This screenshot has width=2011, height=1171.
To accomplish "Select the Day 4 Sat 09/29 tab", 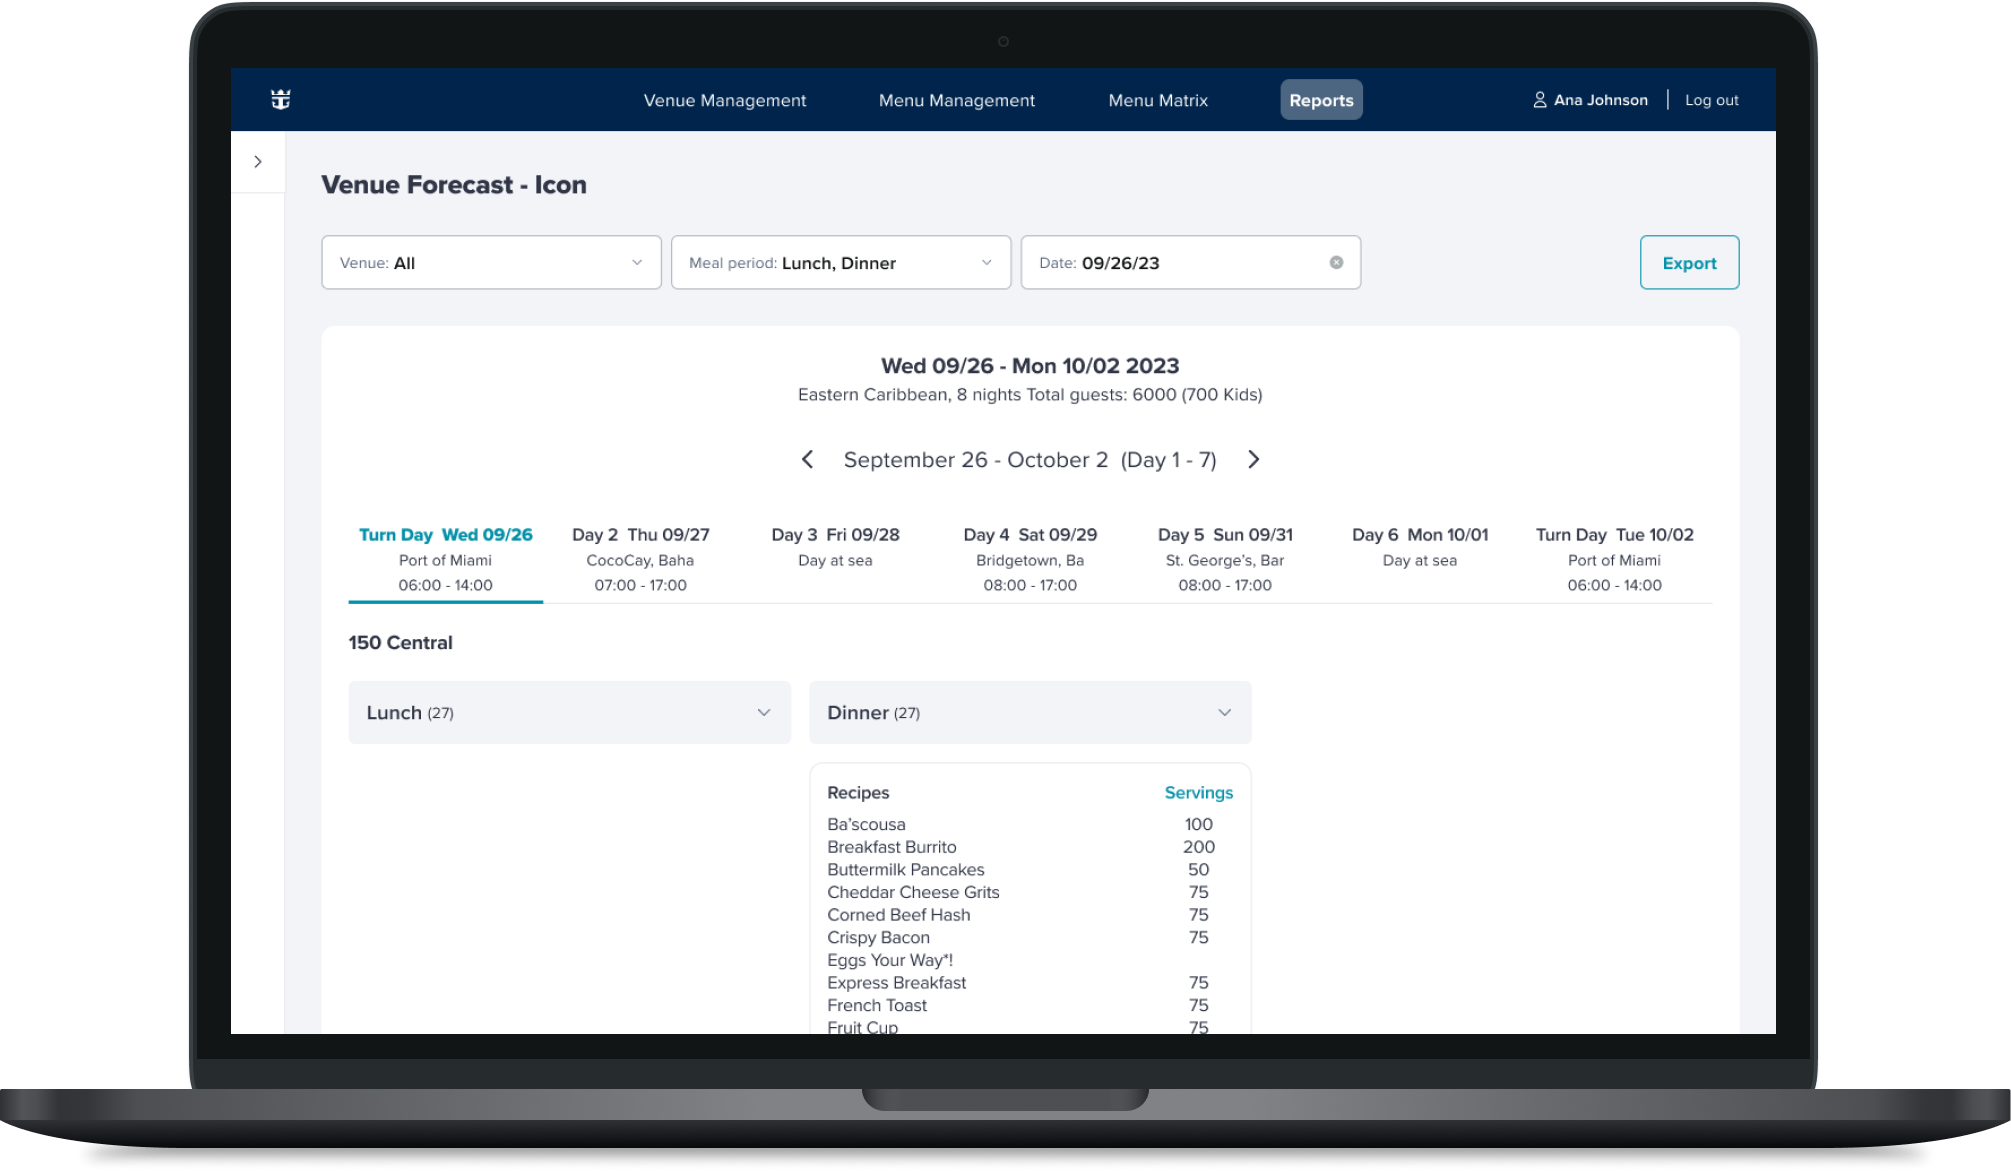I will tap(1029, 559).
